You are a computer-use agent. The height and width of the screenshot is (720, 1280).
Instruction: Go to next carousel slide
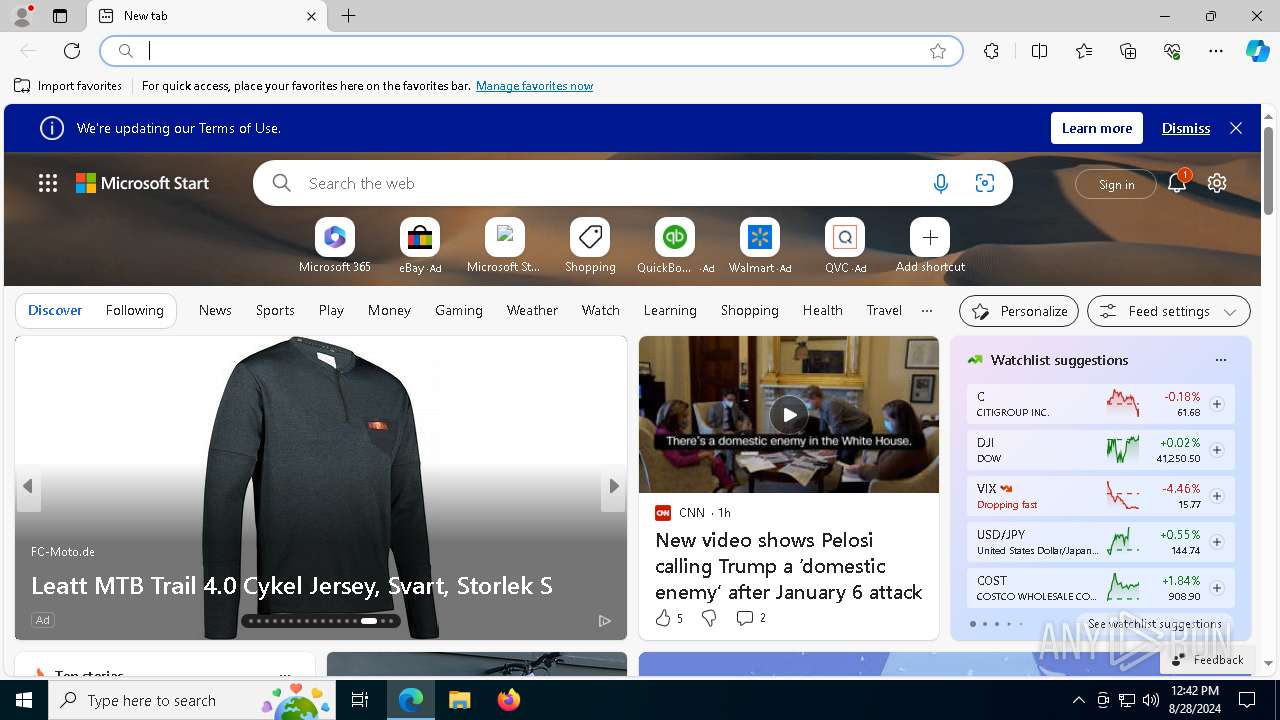tap(614, 486)
